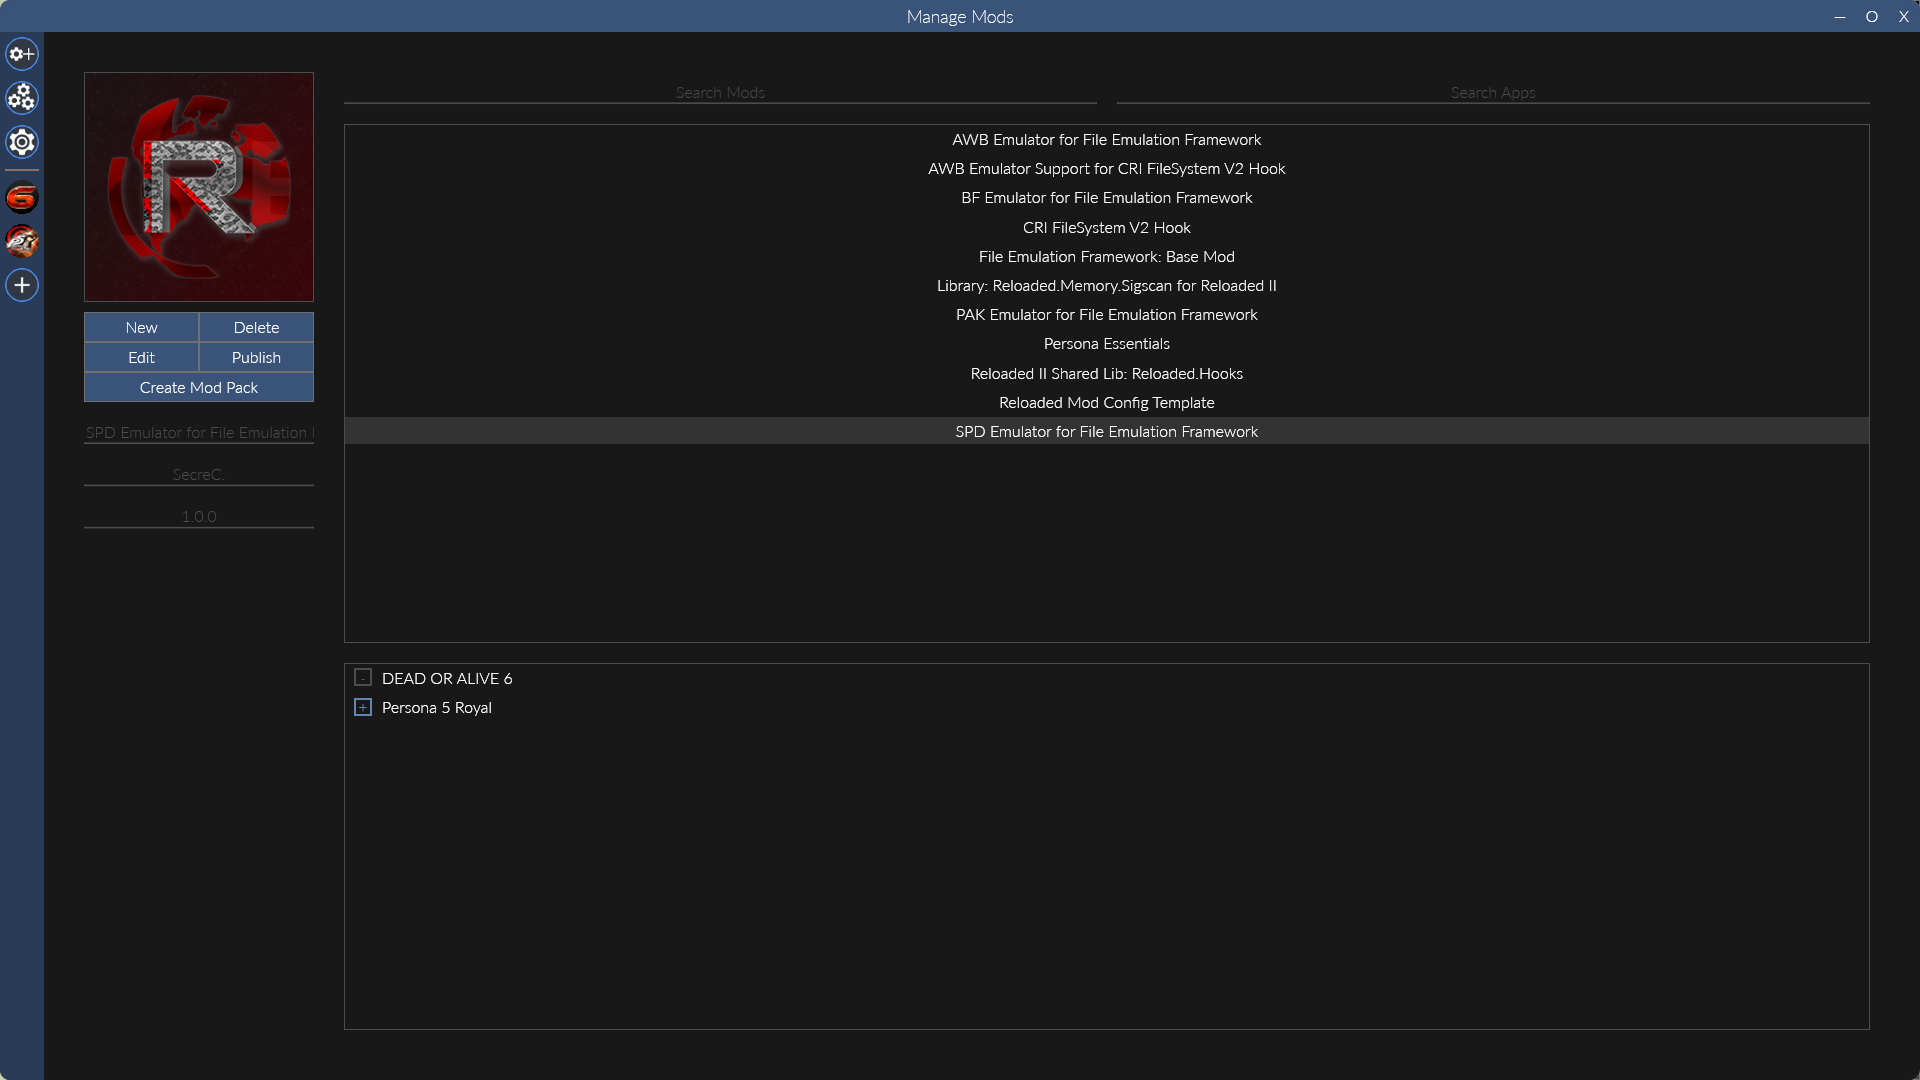Click the Edit mod button
The image size is (1920, 1080).
click(141, 357)
